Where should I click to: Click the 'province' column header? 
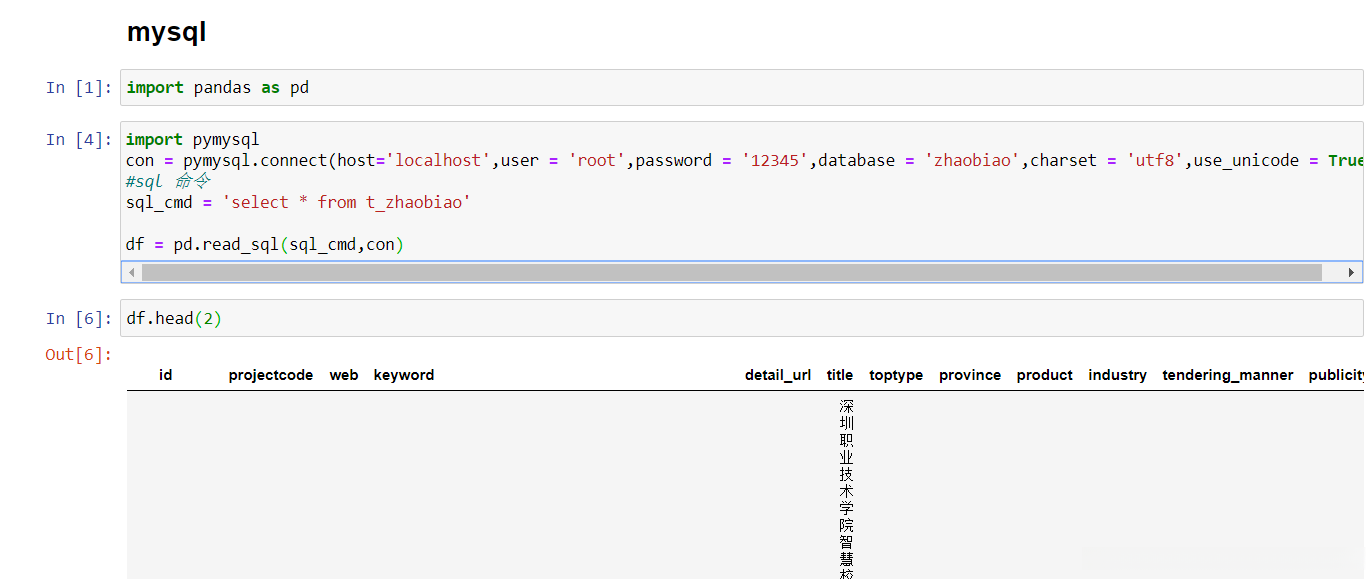[970, 375]
